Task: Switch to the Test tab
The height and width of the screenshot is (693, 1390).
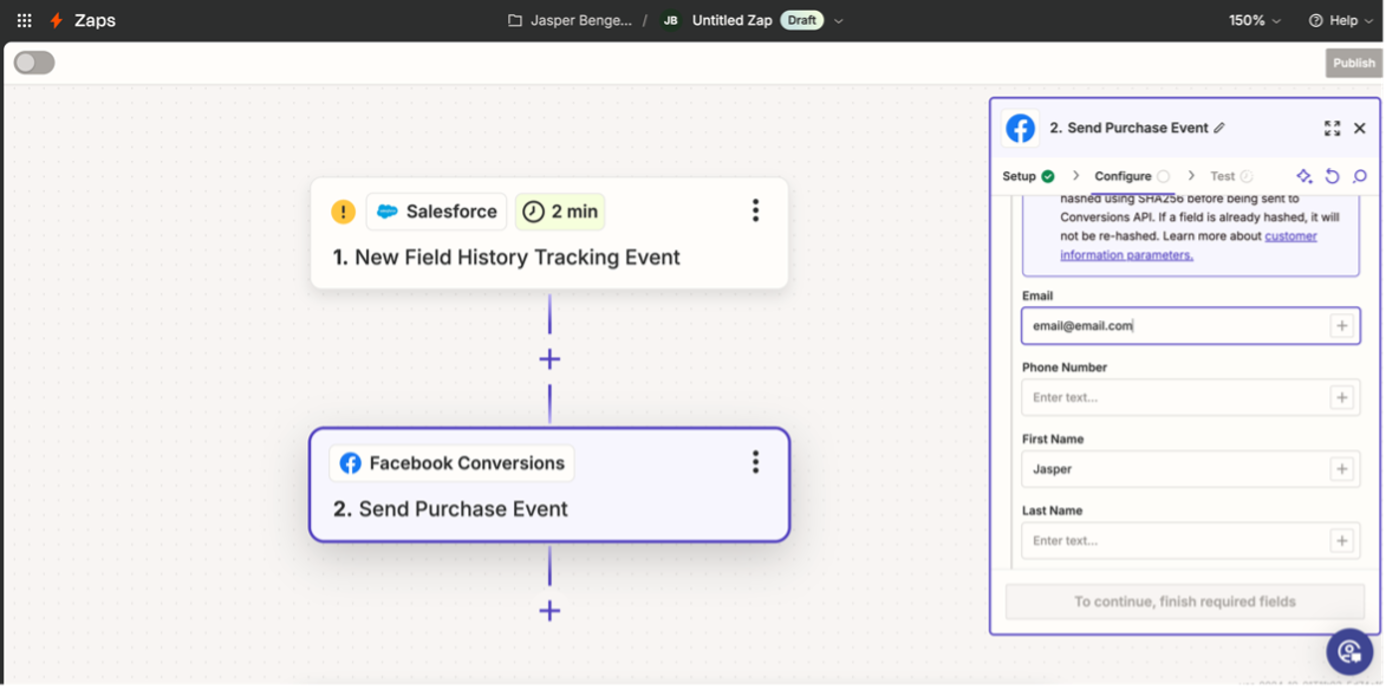Action: (x=1231, y=176)
